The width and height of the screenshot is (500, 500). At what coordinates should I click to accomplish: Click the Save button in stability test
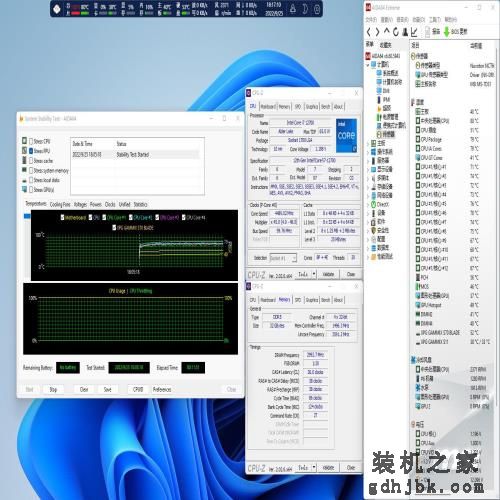(107, 389)
